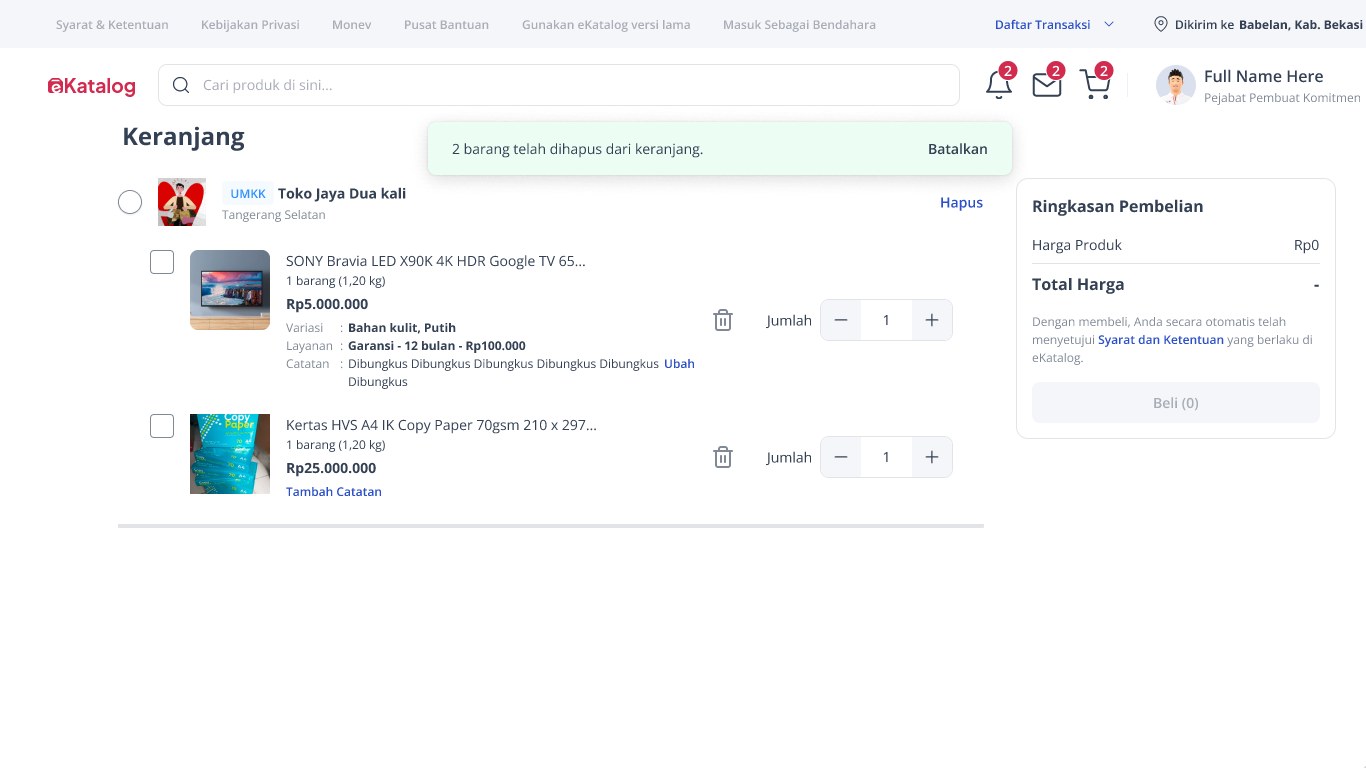1366x768 pixels.
Task: Open the notifications bell icon
Action: point(998,85)
